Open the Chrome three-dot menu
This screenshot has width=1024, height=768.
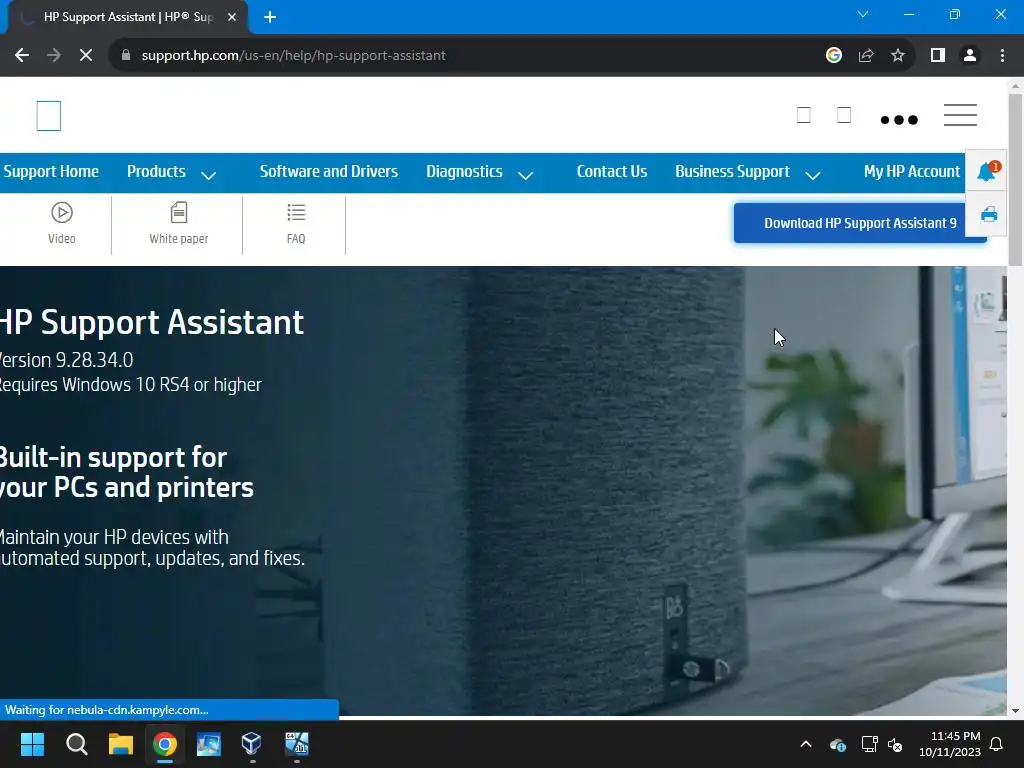[x=1002, y=56]
